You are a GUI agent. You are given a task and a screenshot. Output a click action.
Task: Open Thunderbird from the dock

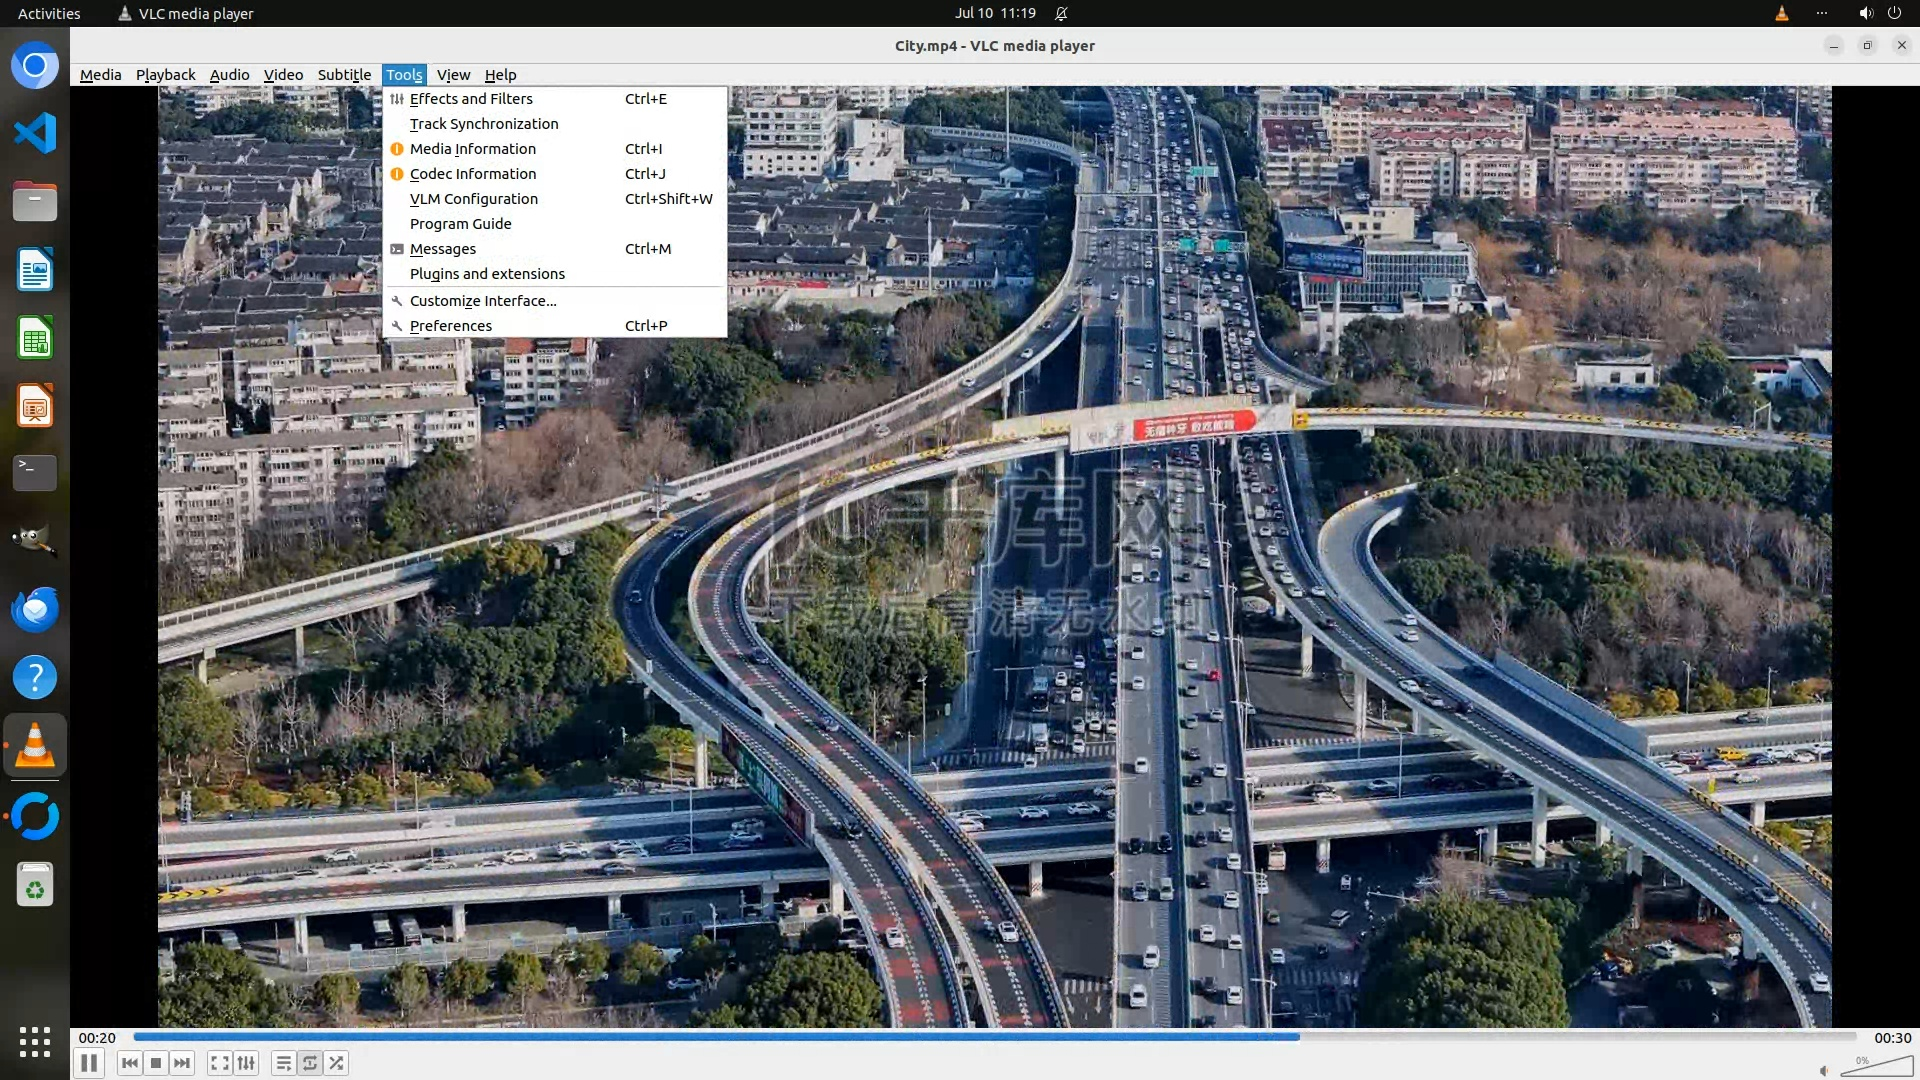point(35,609)
